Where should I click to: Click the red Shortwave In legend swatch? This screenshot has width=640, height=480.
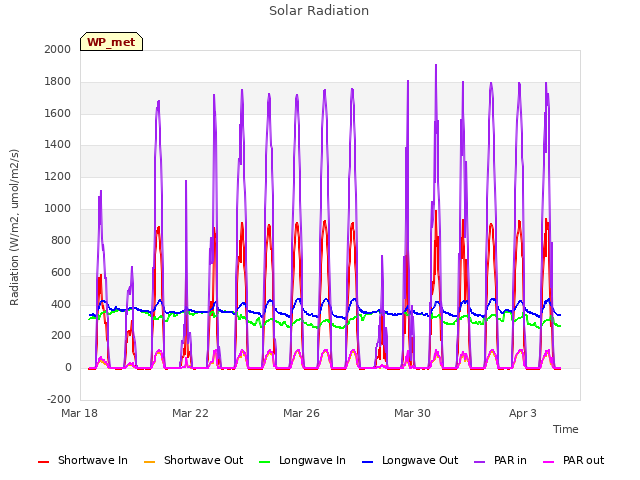[44, 462]
